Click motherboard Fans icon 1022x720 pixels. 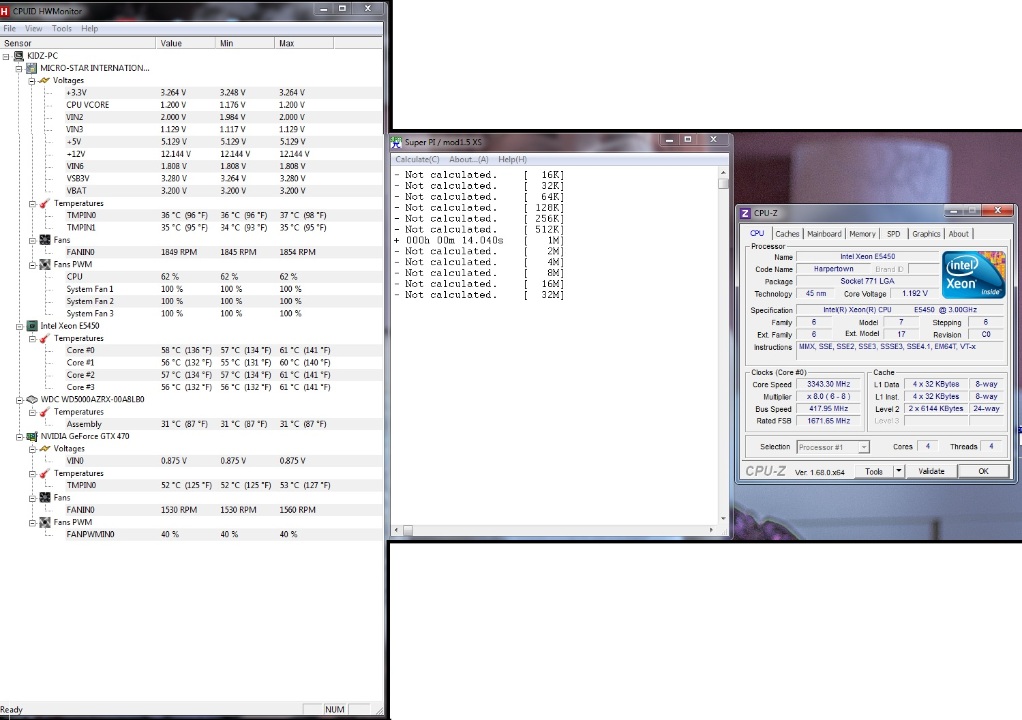point(44,240)
